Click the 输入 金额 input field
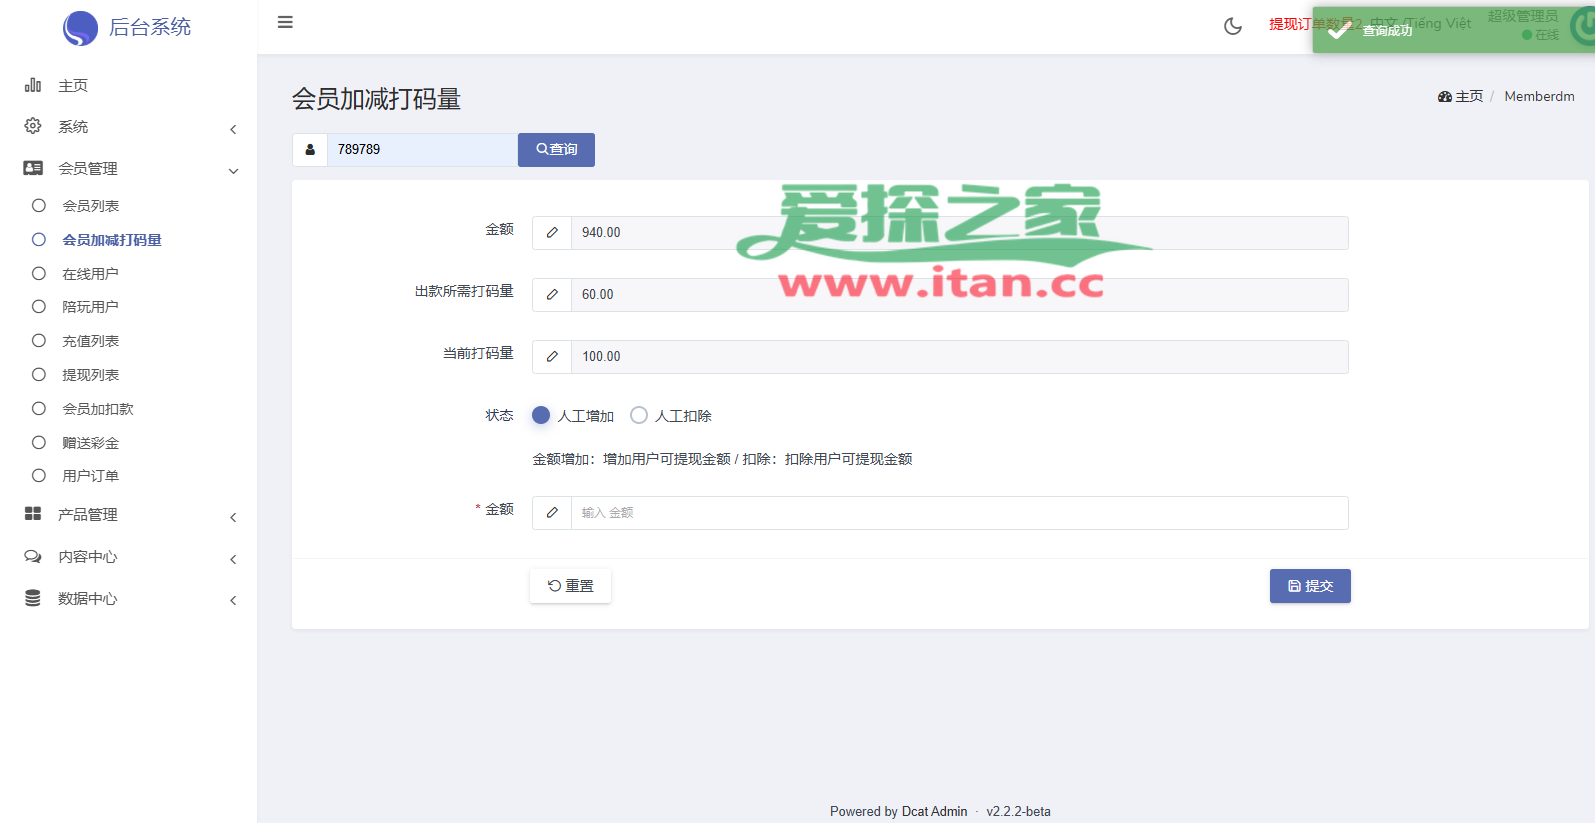Image resolution: width=1595 pixels, height=823 pixels. click(959, 513)
